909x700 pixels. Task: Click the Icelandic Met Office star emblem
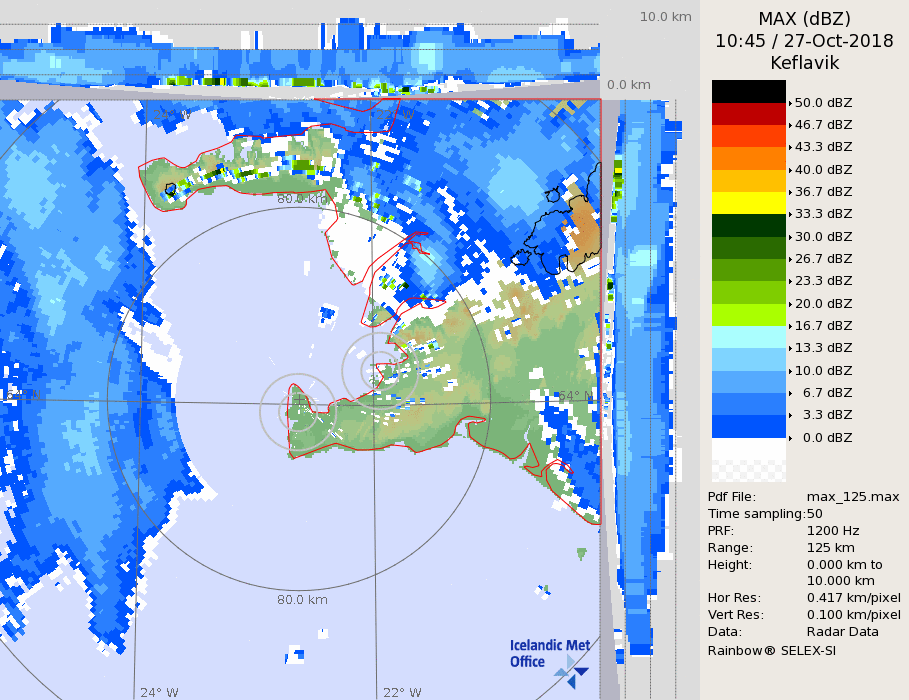572,671
